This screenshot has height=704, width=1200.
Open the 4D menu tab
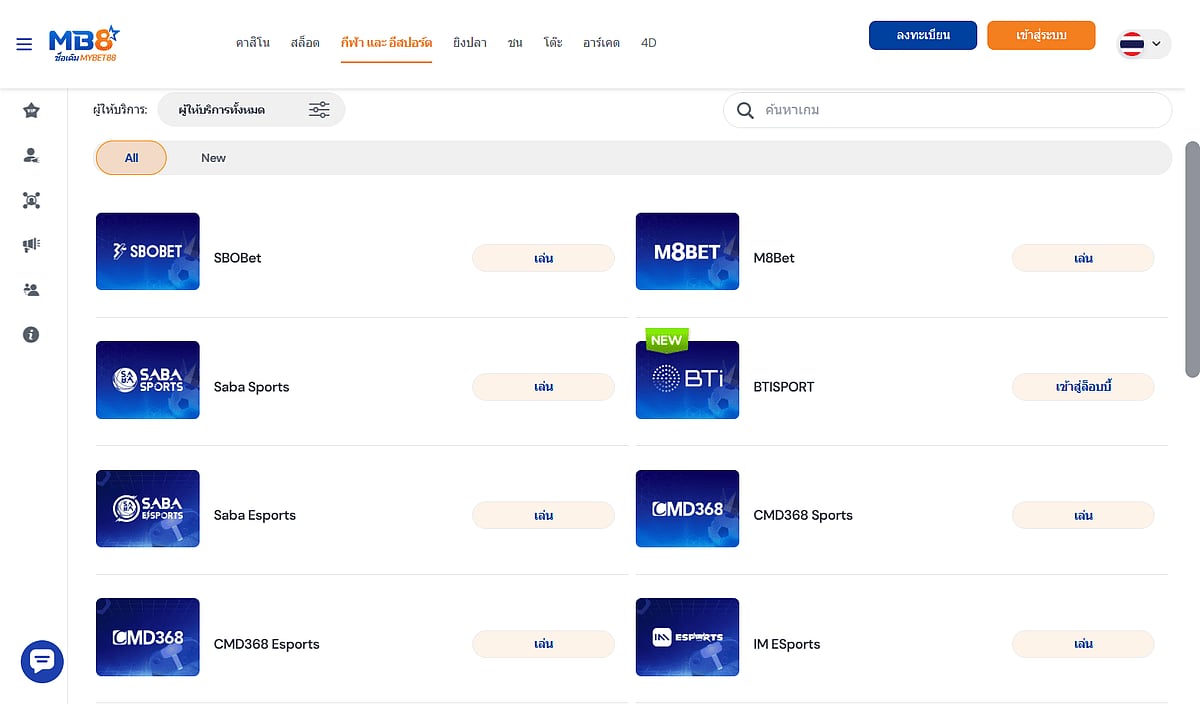(649, 43)
